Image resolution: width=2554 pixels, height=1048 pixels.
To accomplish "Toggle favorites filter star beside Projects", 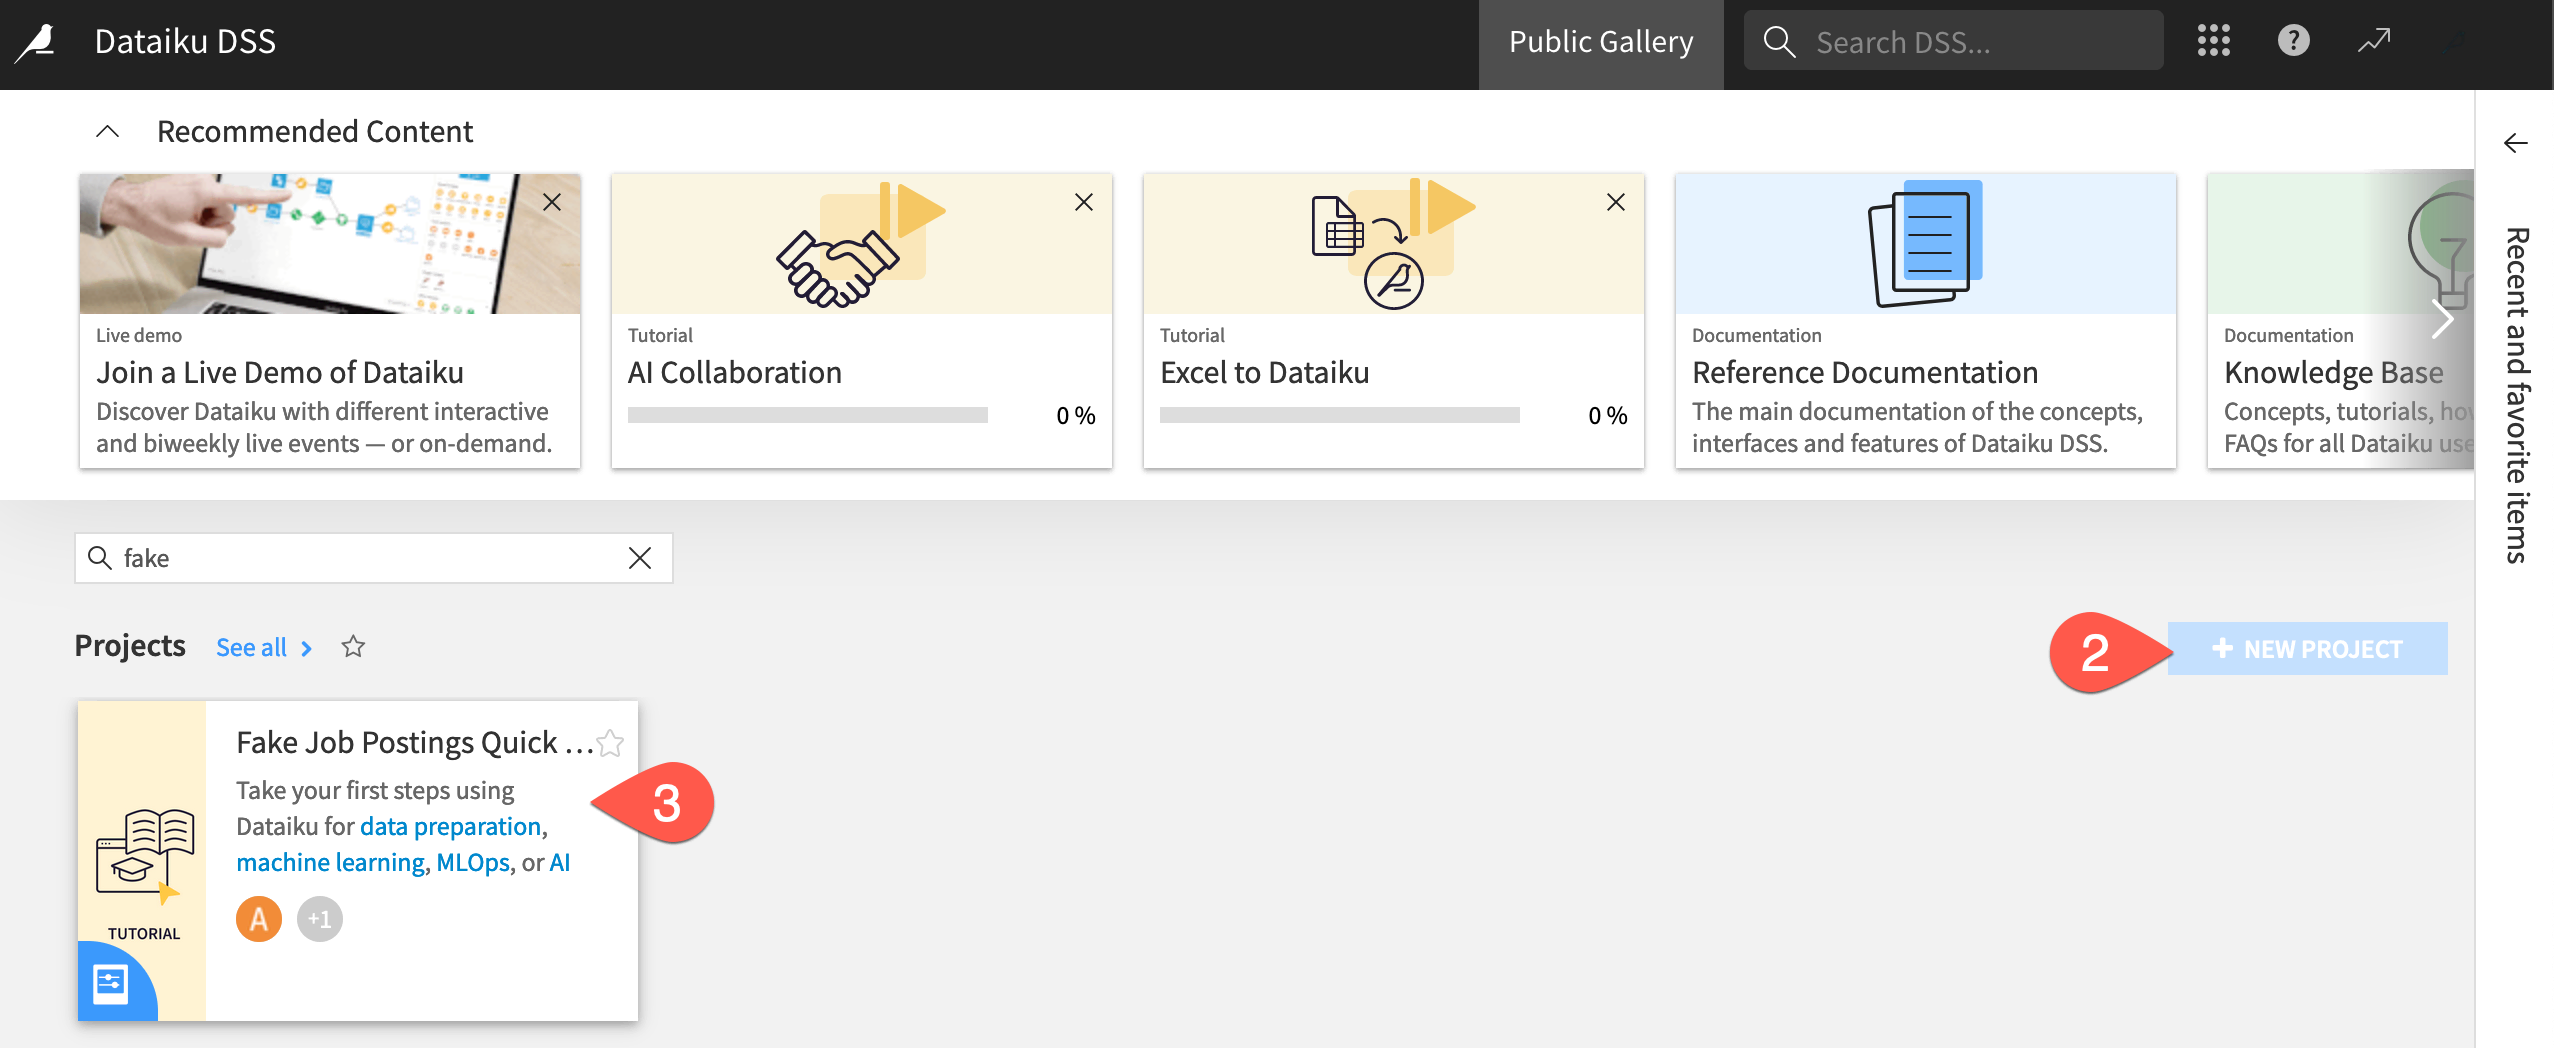I will pos(353,646).
